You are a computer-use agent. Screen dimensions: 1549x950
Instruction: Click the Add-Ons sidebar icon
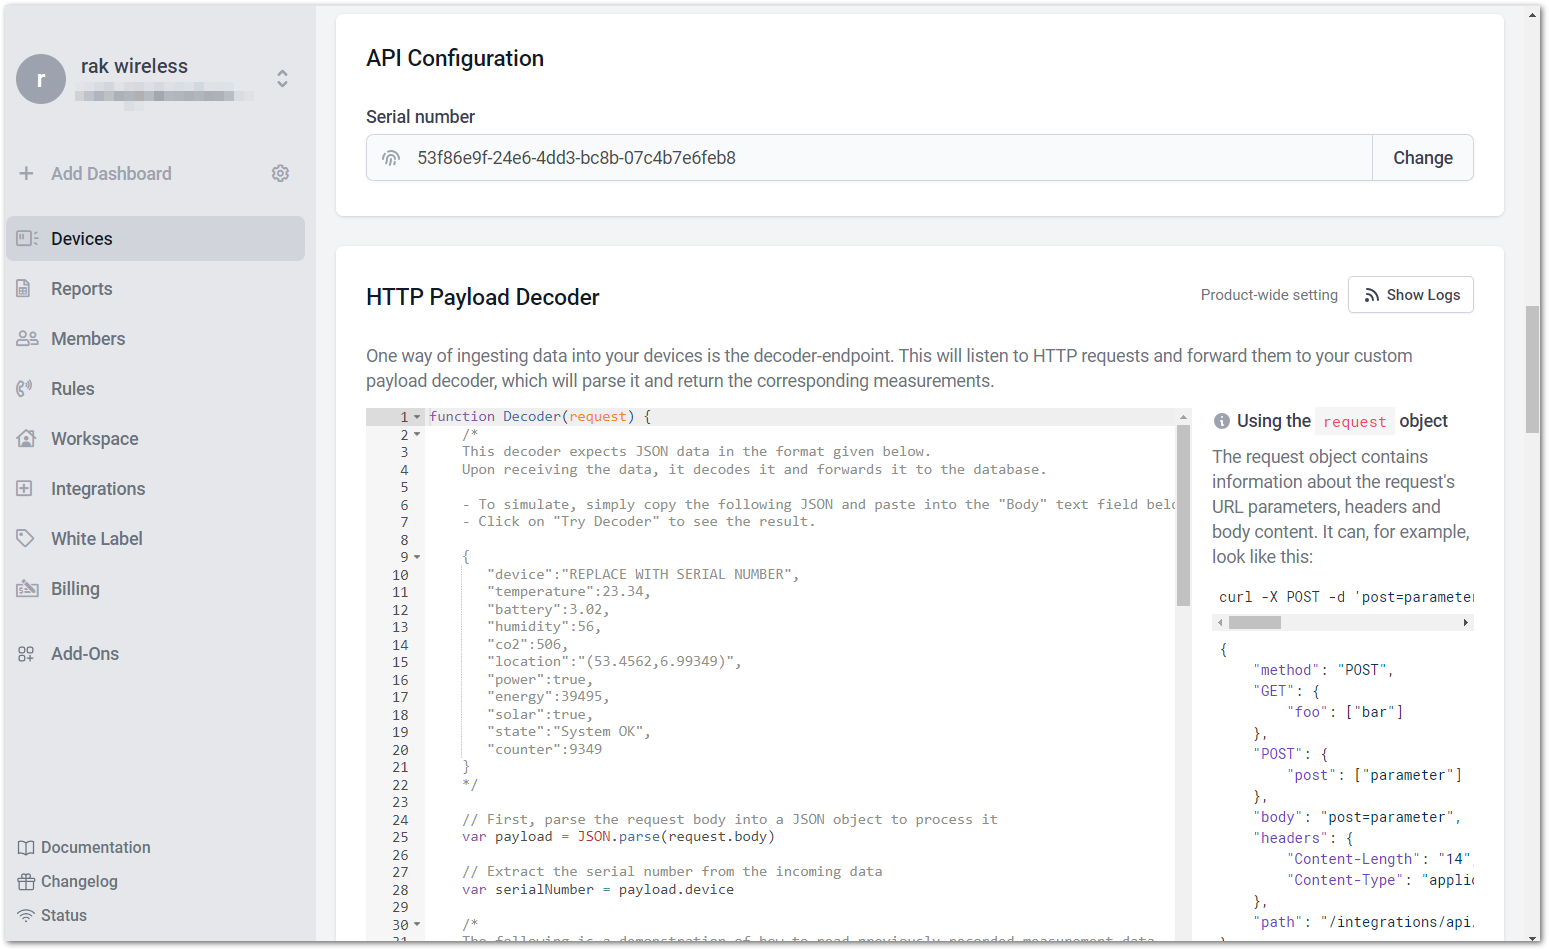click(x=26, y=654)
